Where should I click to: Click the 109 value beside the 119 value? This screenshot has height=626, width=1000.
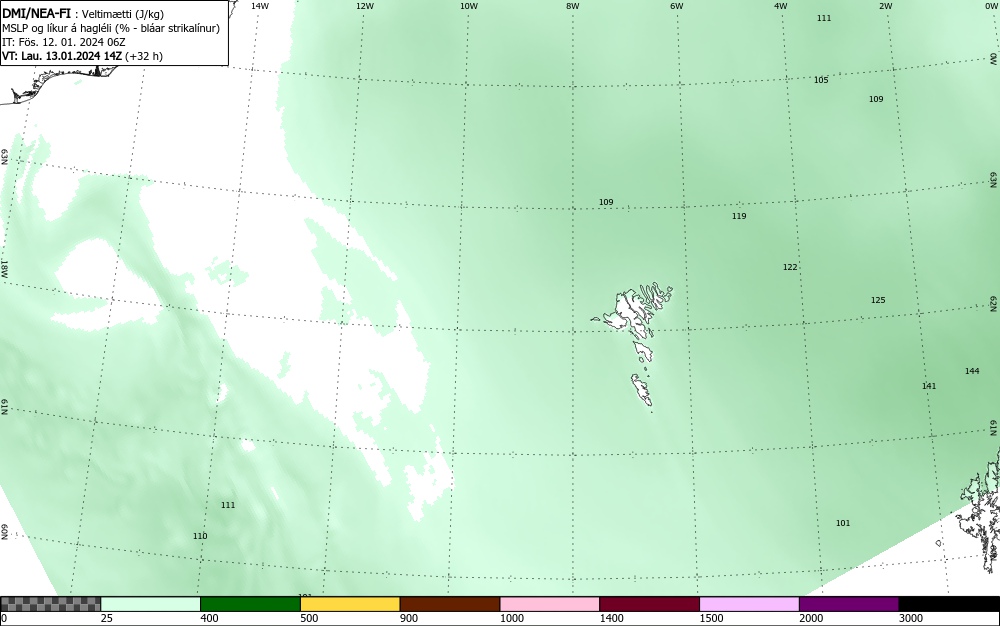[606, 202]
